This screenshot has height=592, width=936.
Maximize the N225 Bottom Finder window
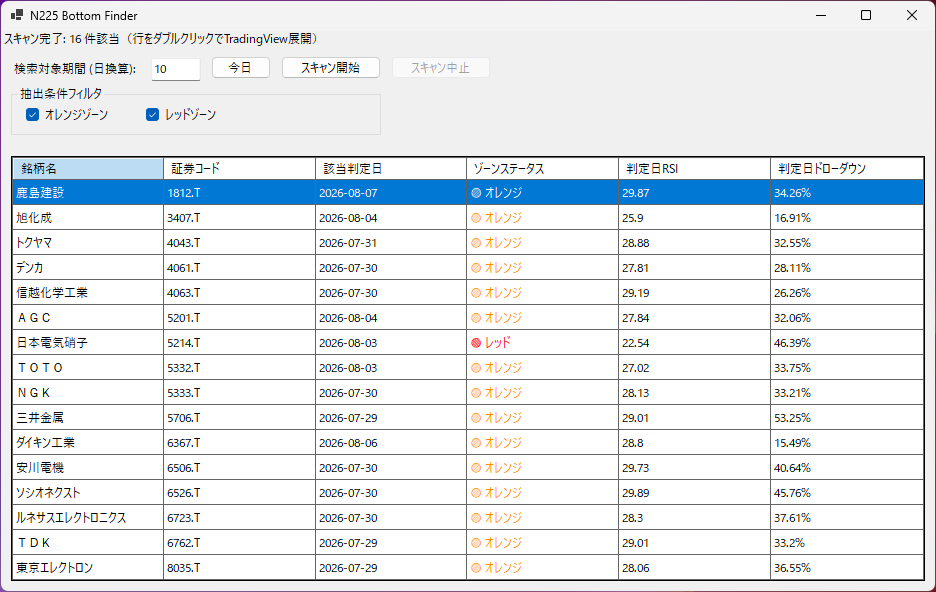coord(866,16)
